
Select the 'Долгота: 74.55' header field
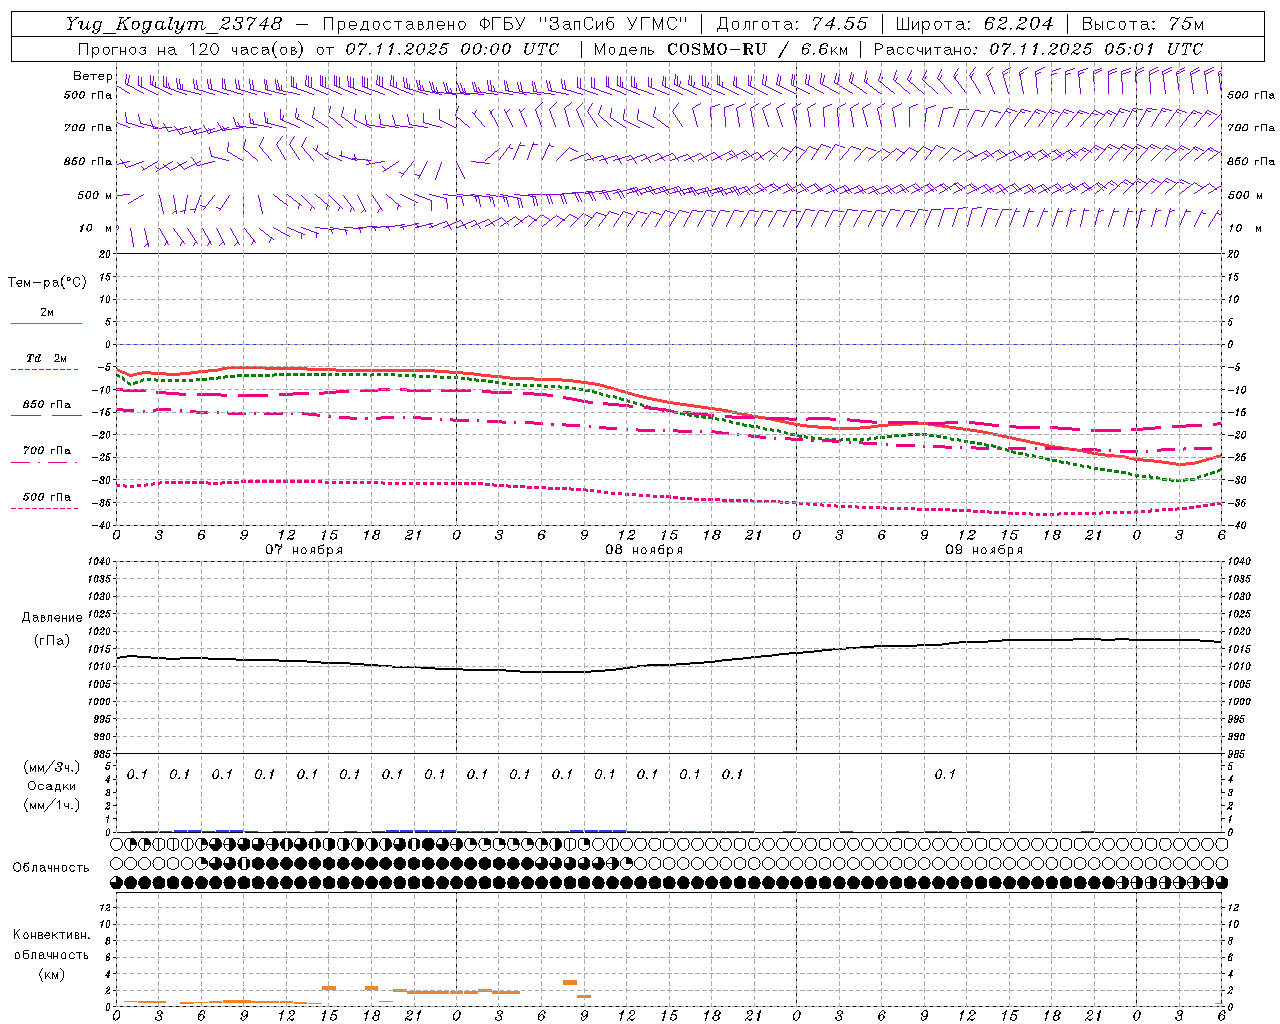(x=792, y=24)
